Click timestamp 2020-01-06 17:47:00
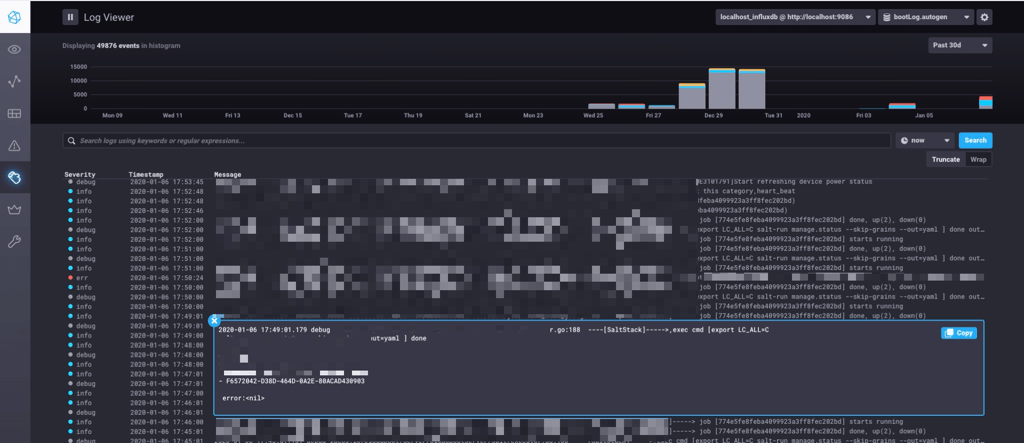 [167, 393]
